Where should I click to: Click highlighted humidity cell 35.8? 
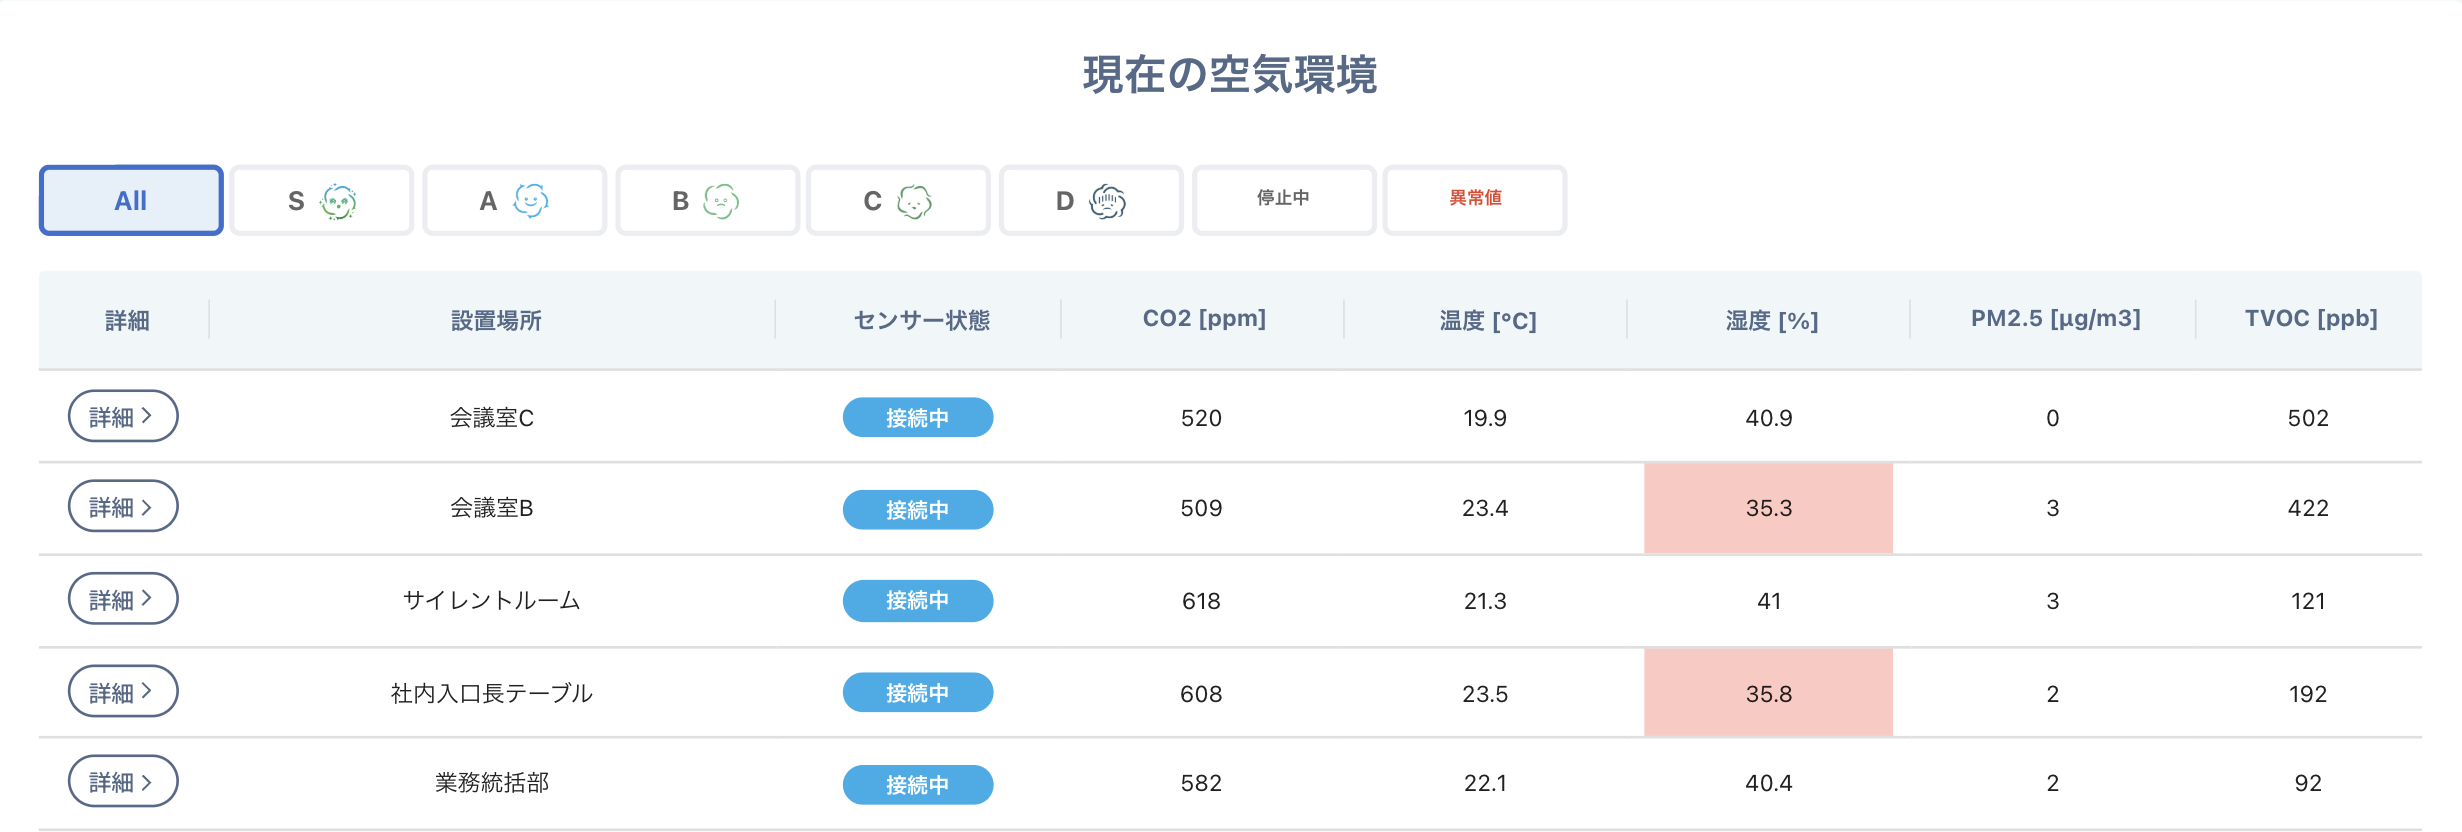click(1768, 693)
